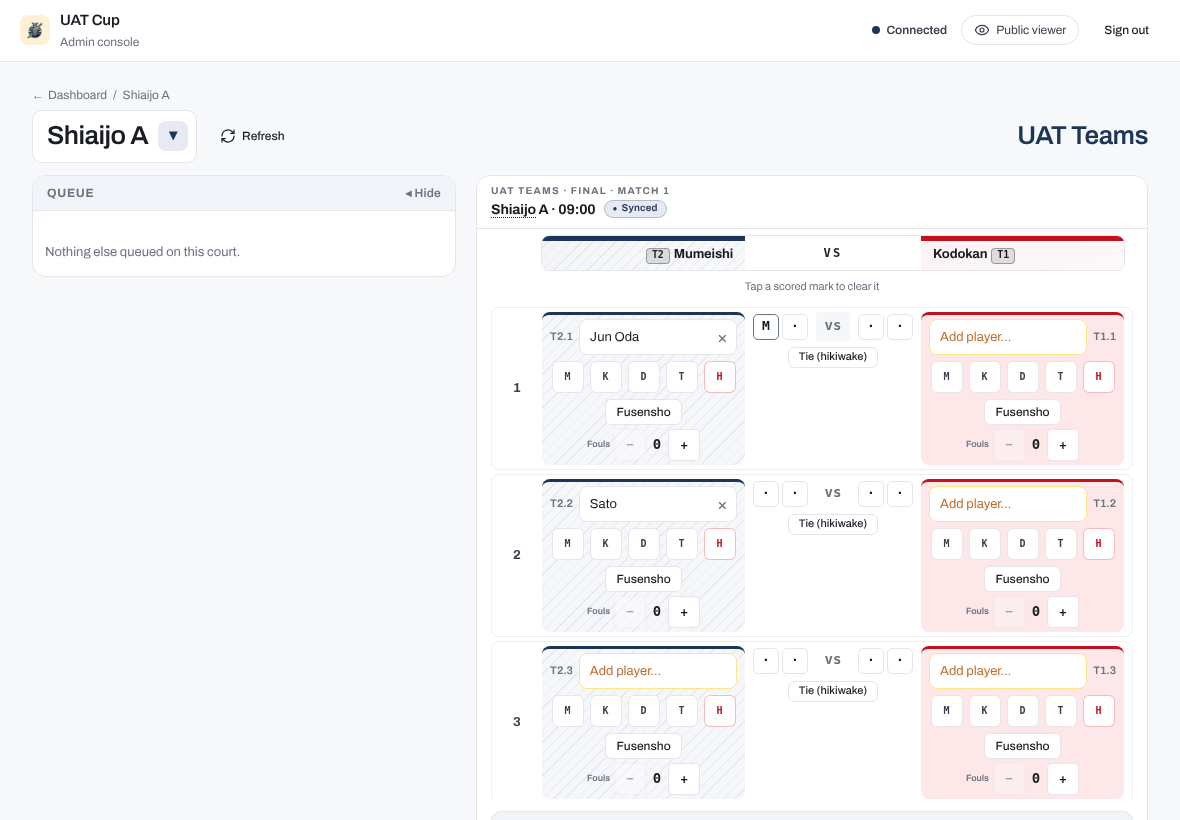Screen dimensions: 1180x820
Task: Add player in the T1.2 field
Action: pos(1007,504)
